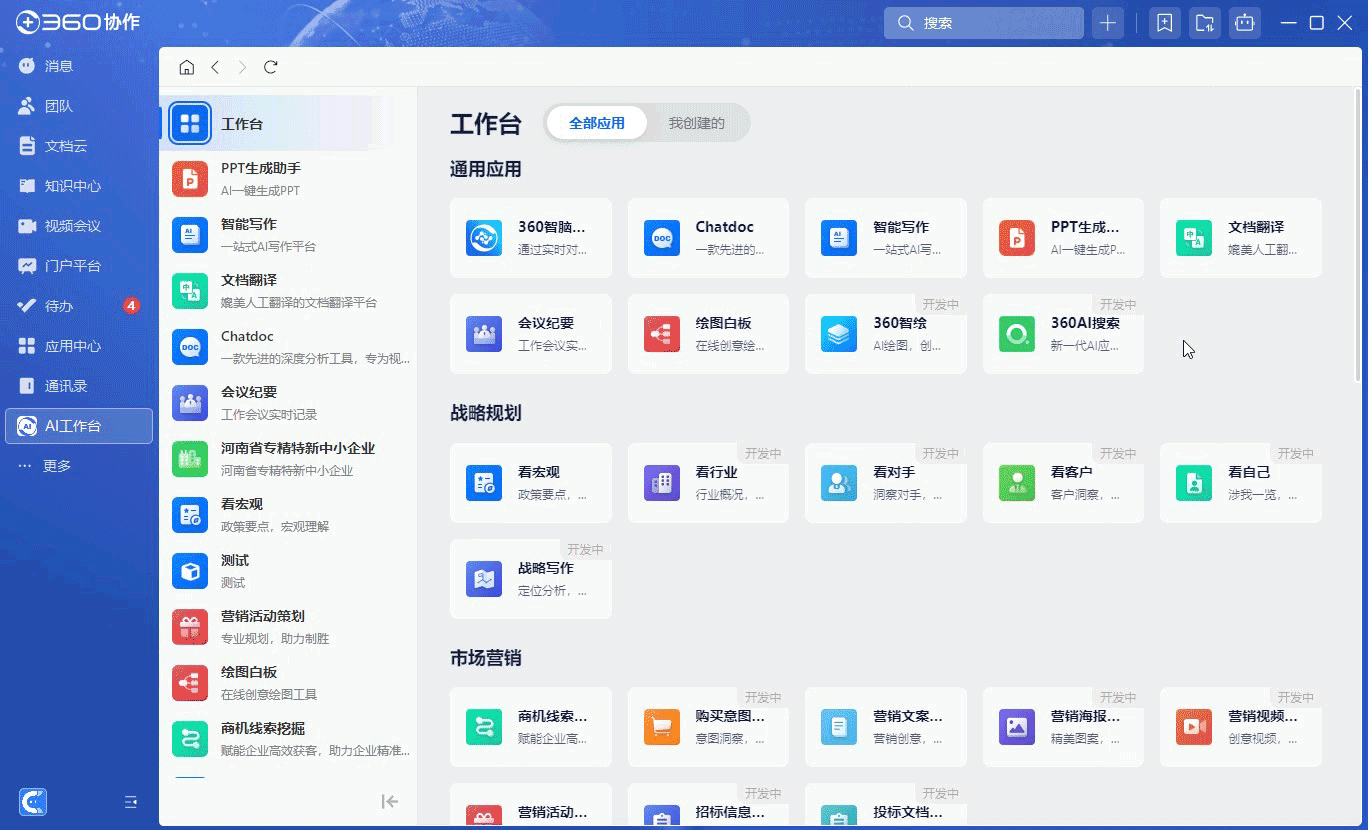The height and width of the screenshot is (830, 1368).
Task: Open 待办 todo list with badge
Action: [x=78, y=306]
